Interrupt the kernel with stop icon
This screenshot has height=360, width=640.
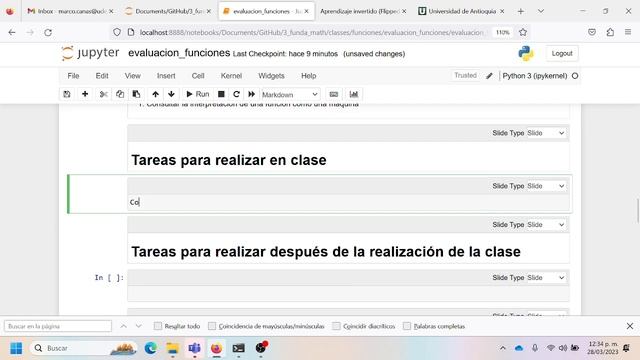coord(221,94)
